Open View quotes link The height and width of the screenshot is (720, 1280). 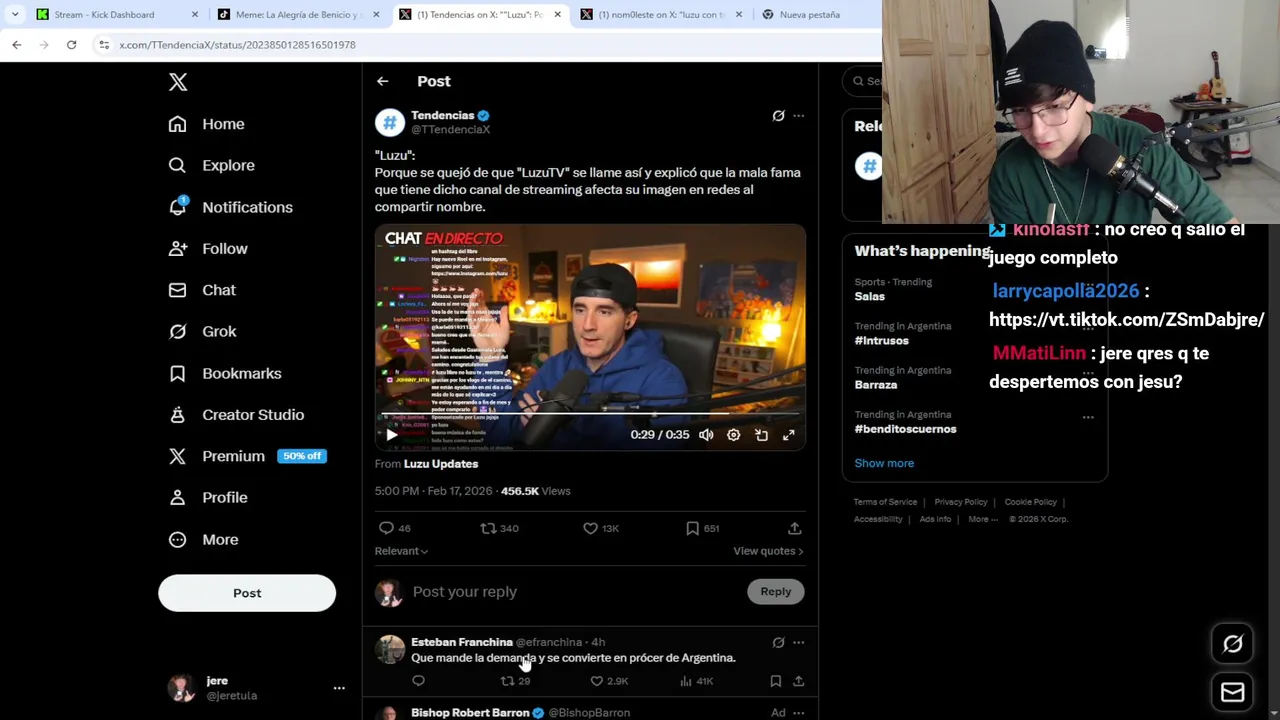coord(768,551)
